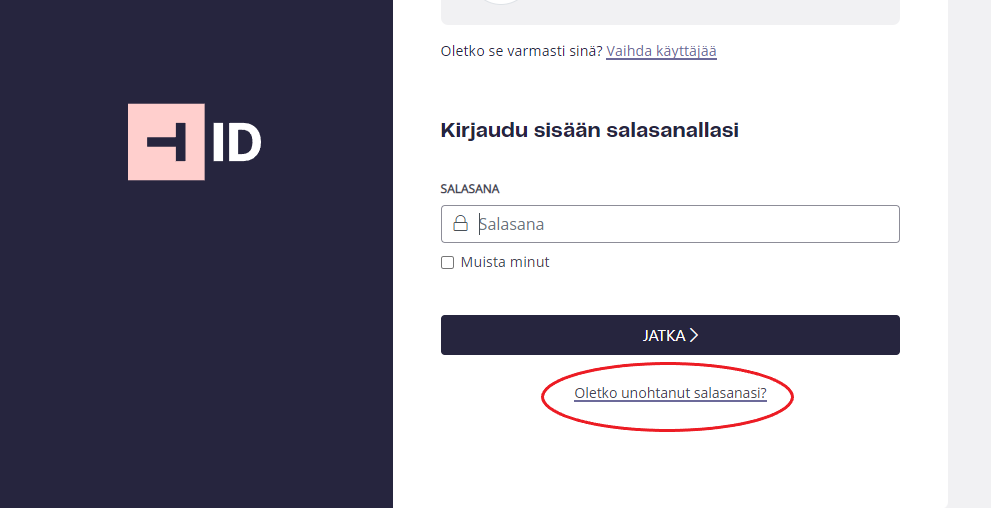Click the Vaihda käyttäjää link
This screenshot has width=991, height=508.
click(x=661, y=51)
